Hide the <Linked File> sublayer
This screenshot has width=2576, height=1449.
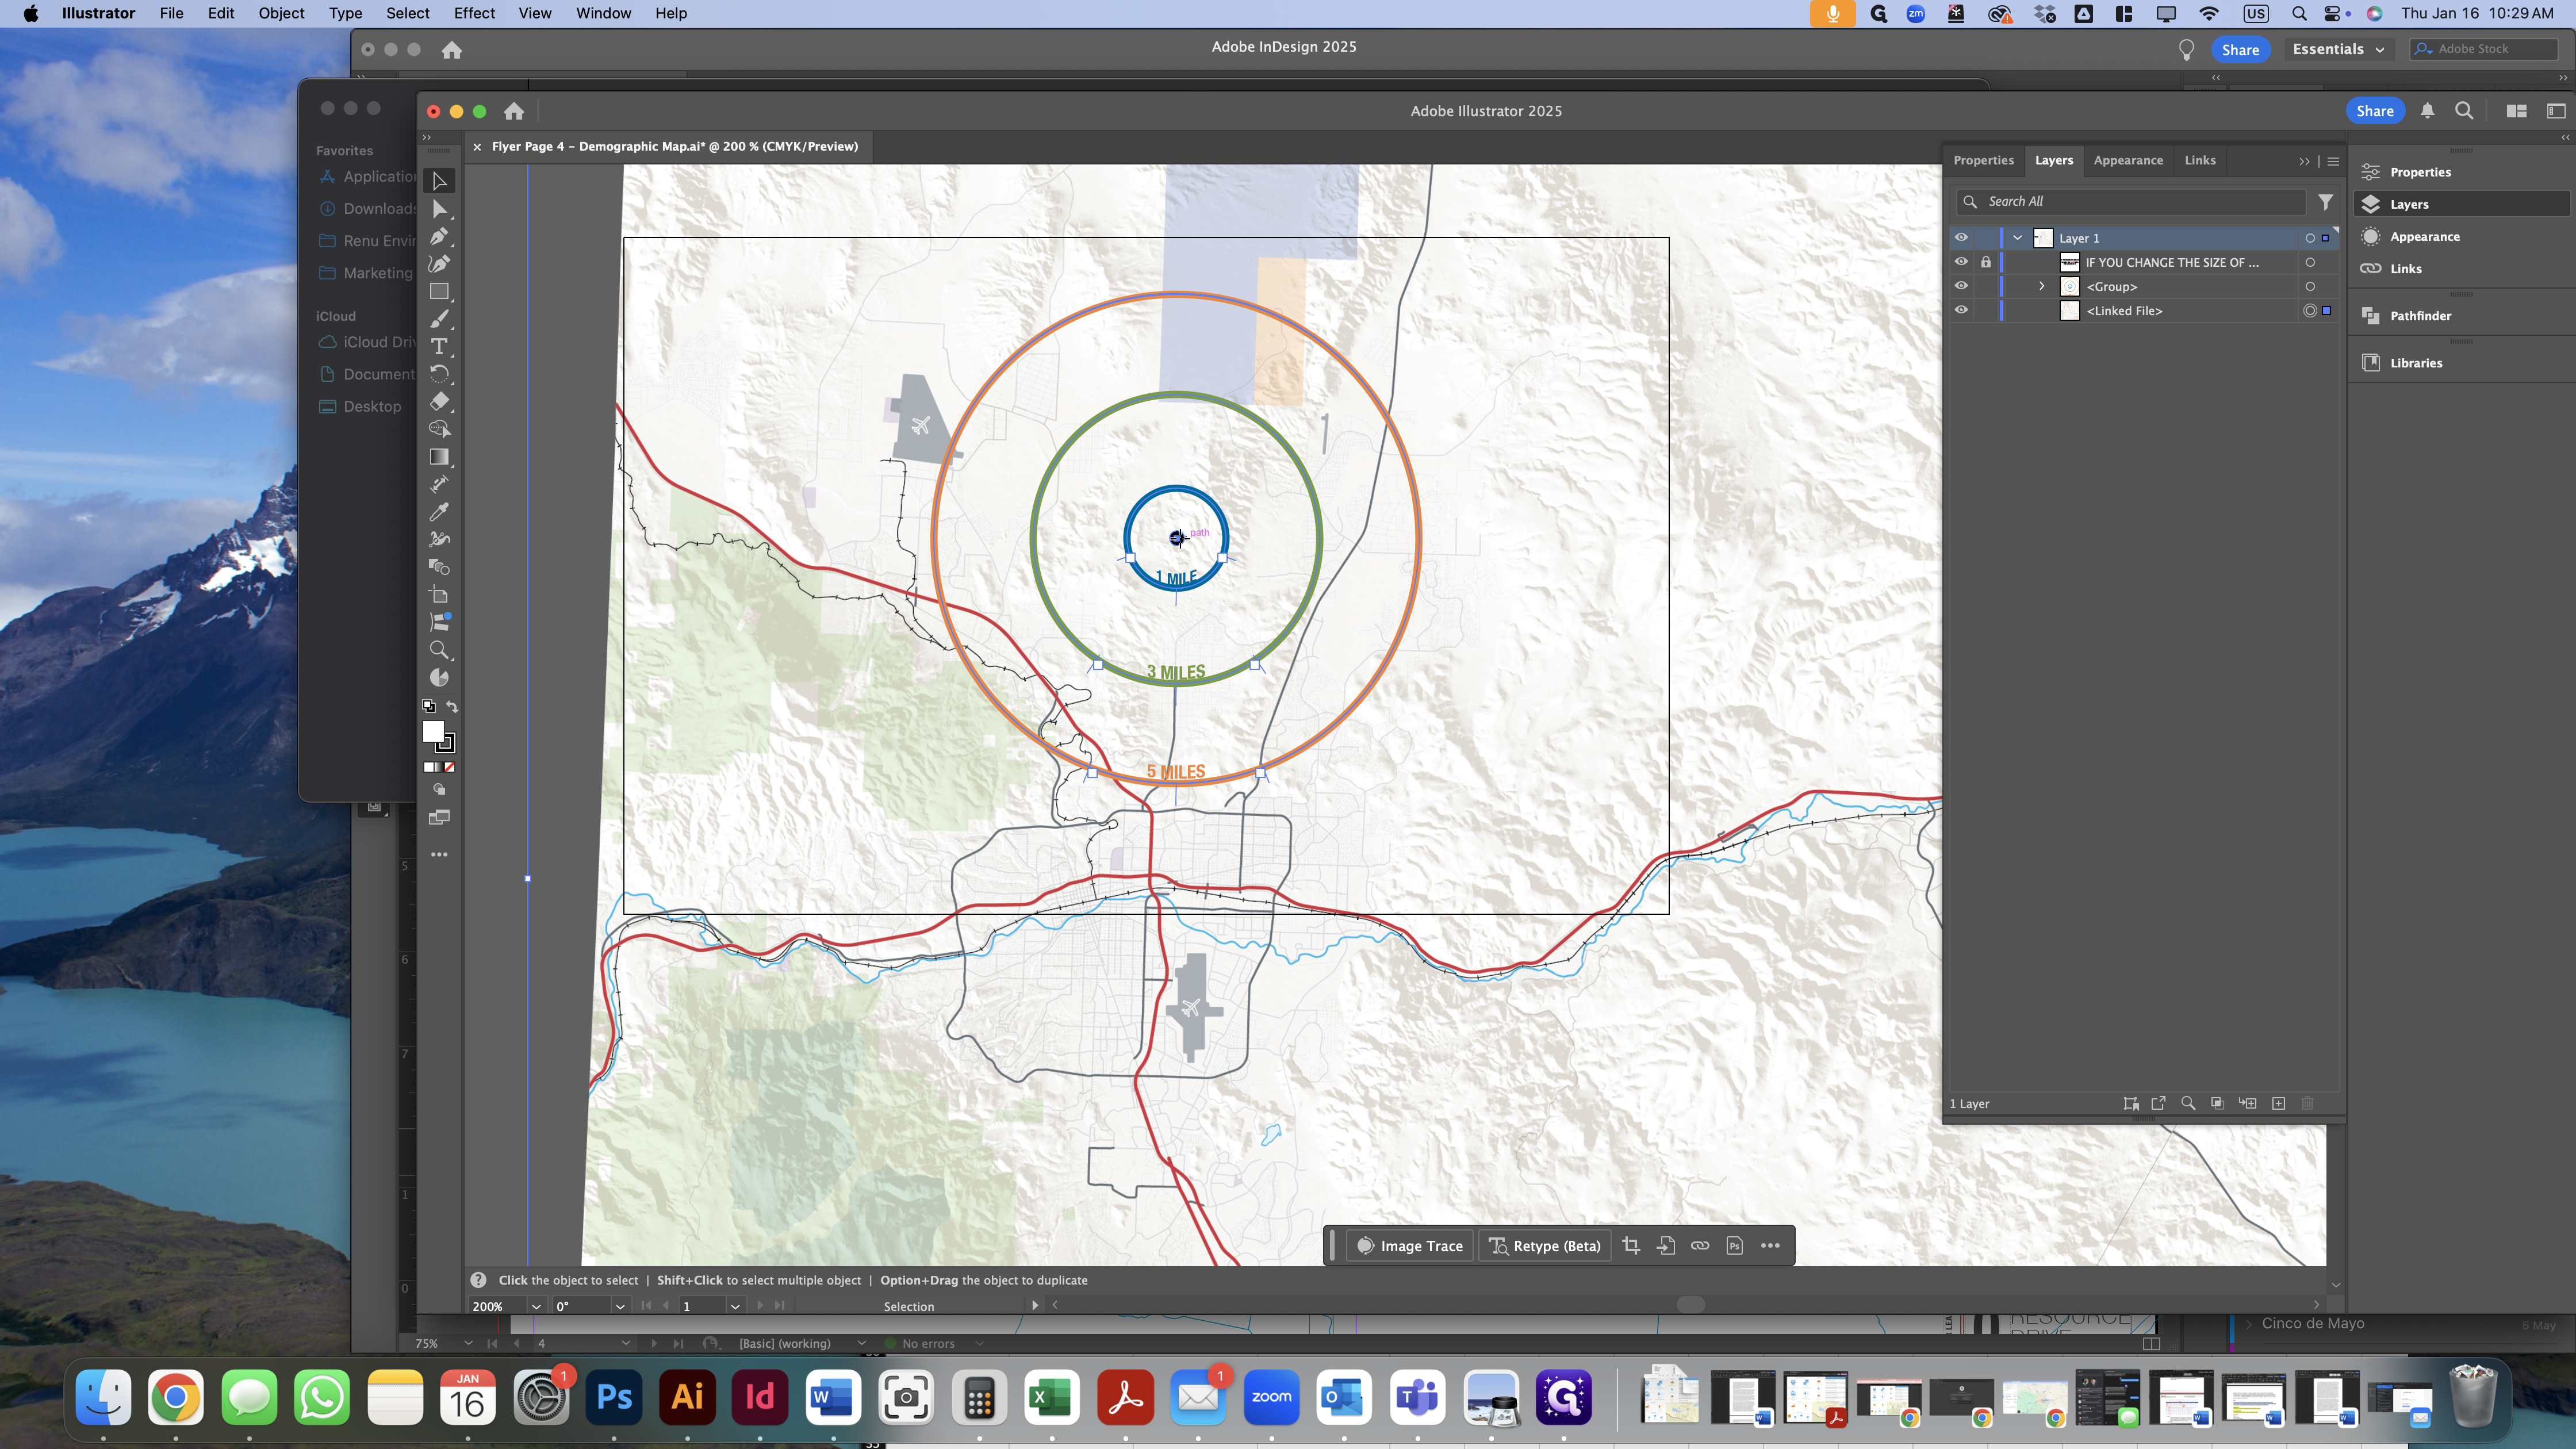pos(1961,310)
